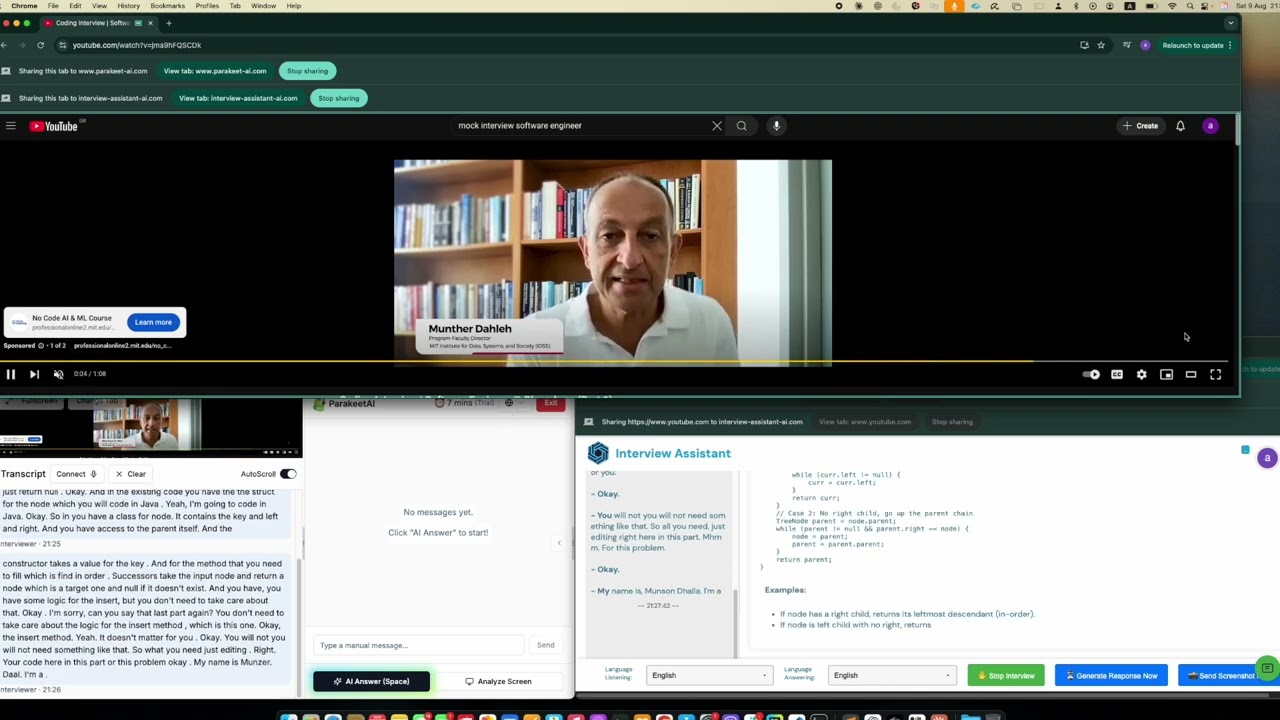Open a new Chrome tab
The image size is (1280, 720).
click(169, 22)
